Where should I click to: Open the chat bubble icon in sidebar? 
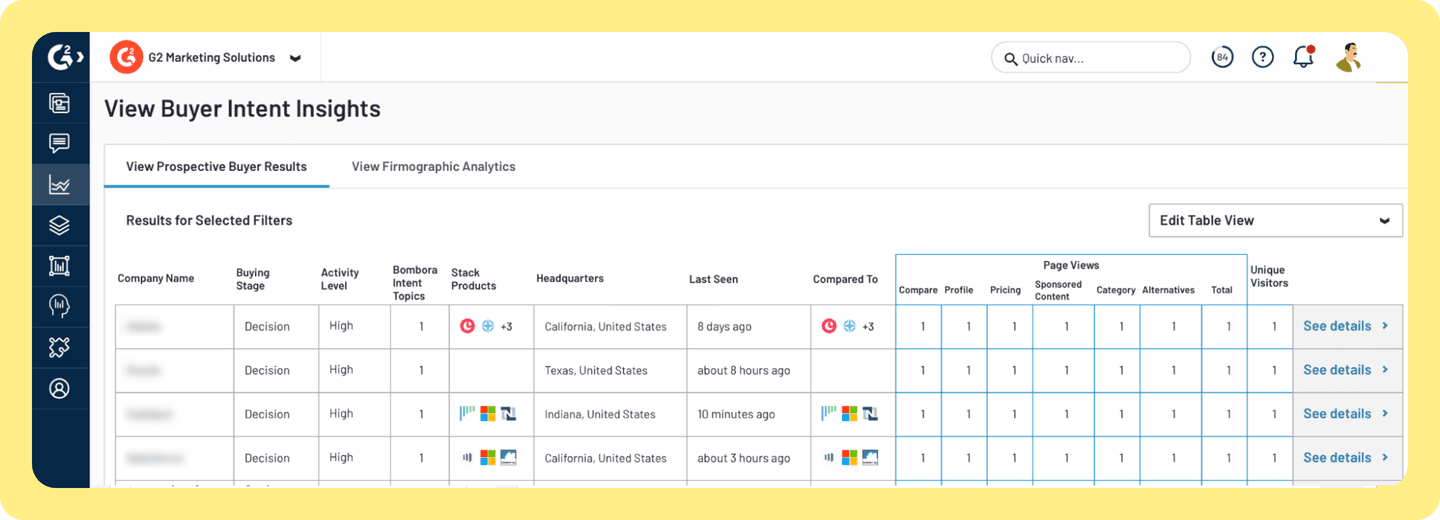click(60, 144)
